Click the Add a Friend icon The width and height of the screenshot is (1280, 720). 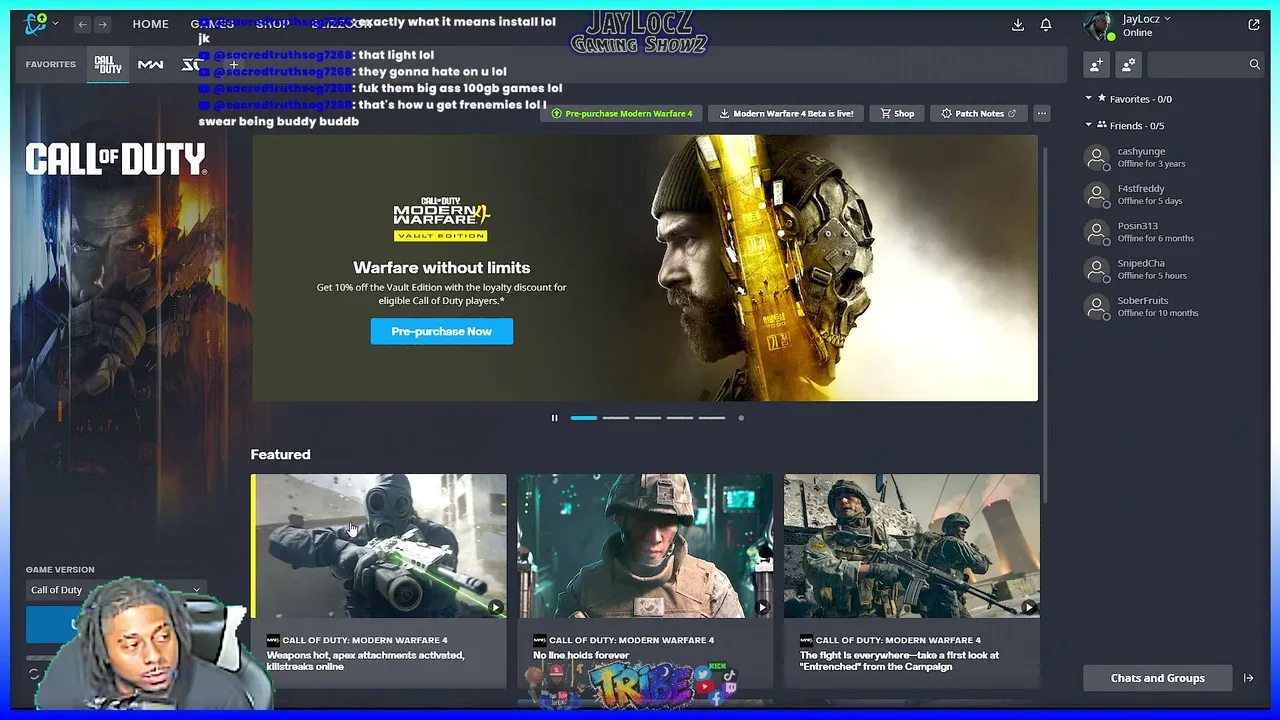coord(1097,64)
